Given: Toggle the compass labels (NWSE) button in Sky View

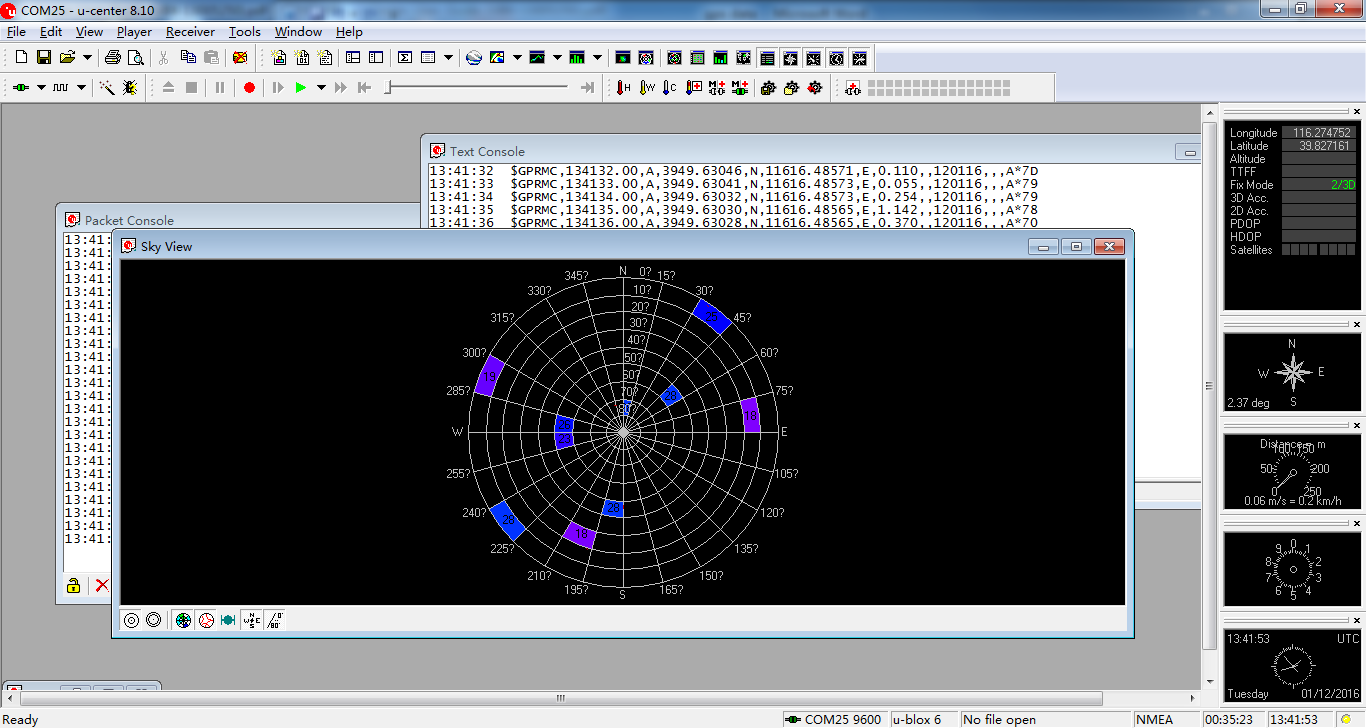Looking at the screenshot, I should [251, 620].
